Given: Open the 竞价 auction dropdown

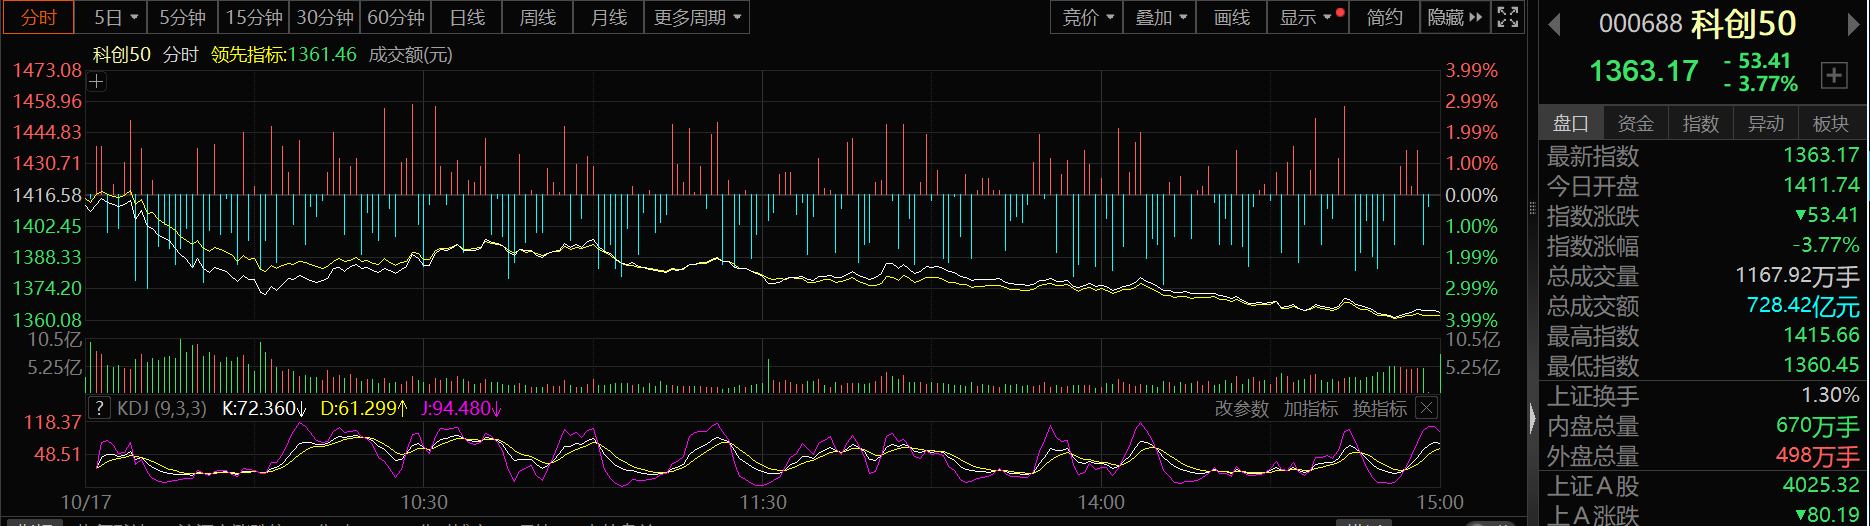Looking at the screenshot, I should [1086, 17].
